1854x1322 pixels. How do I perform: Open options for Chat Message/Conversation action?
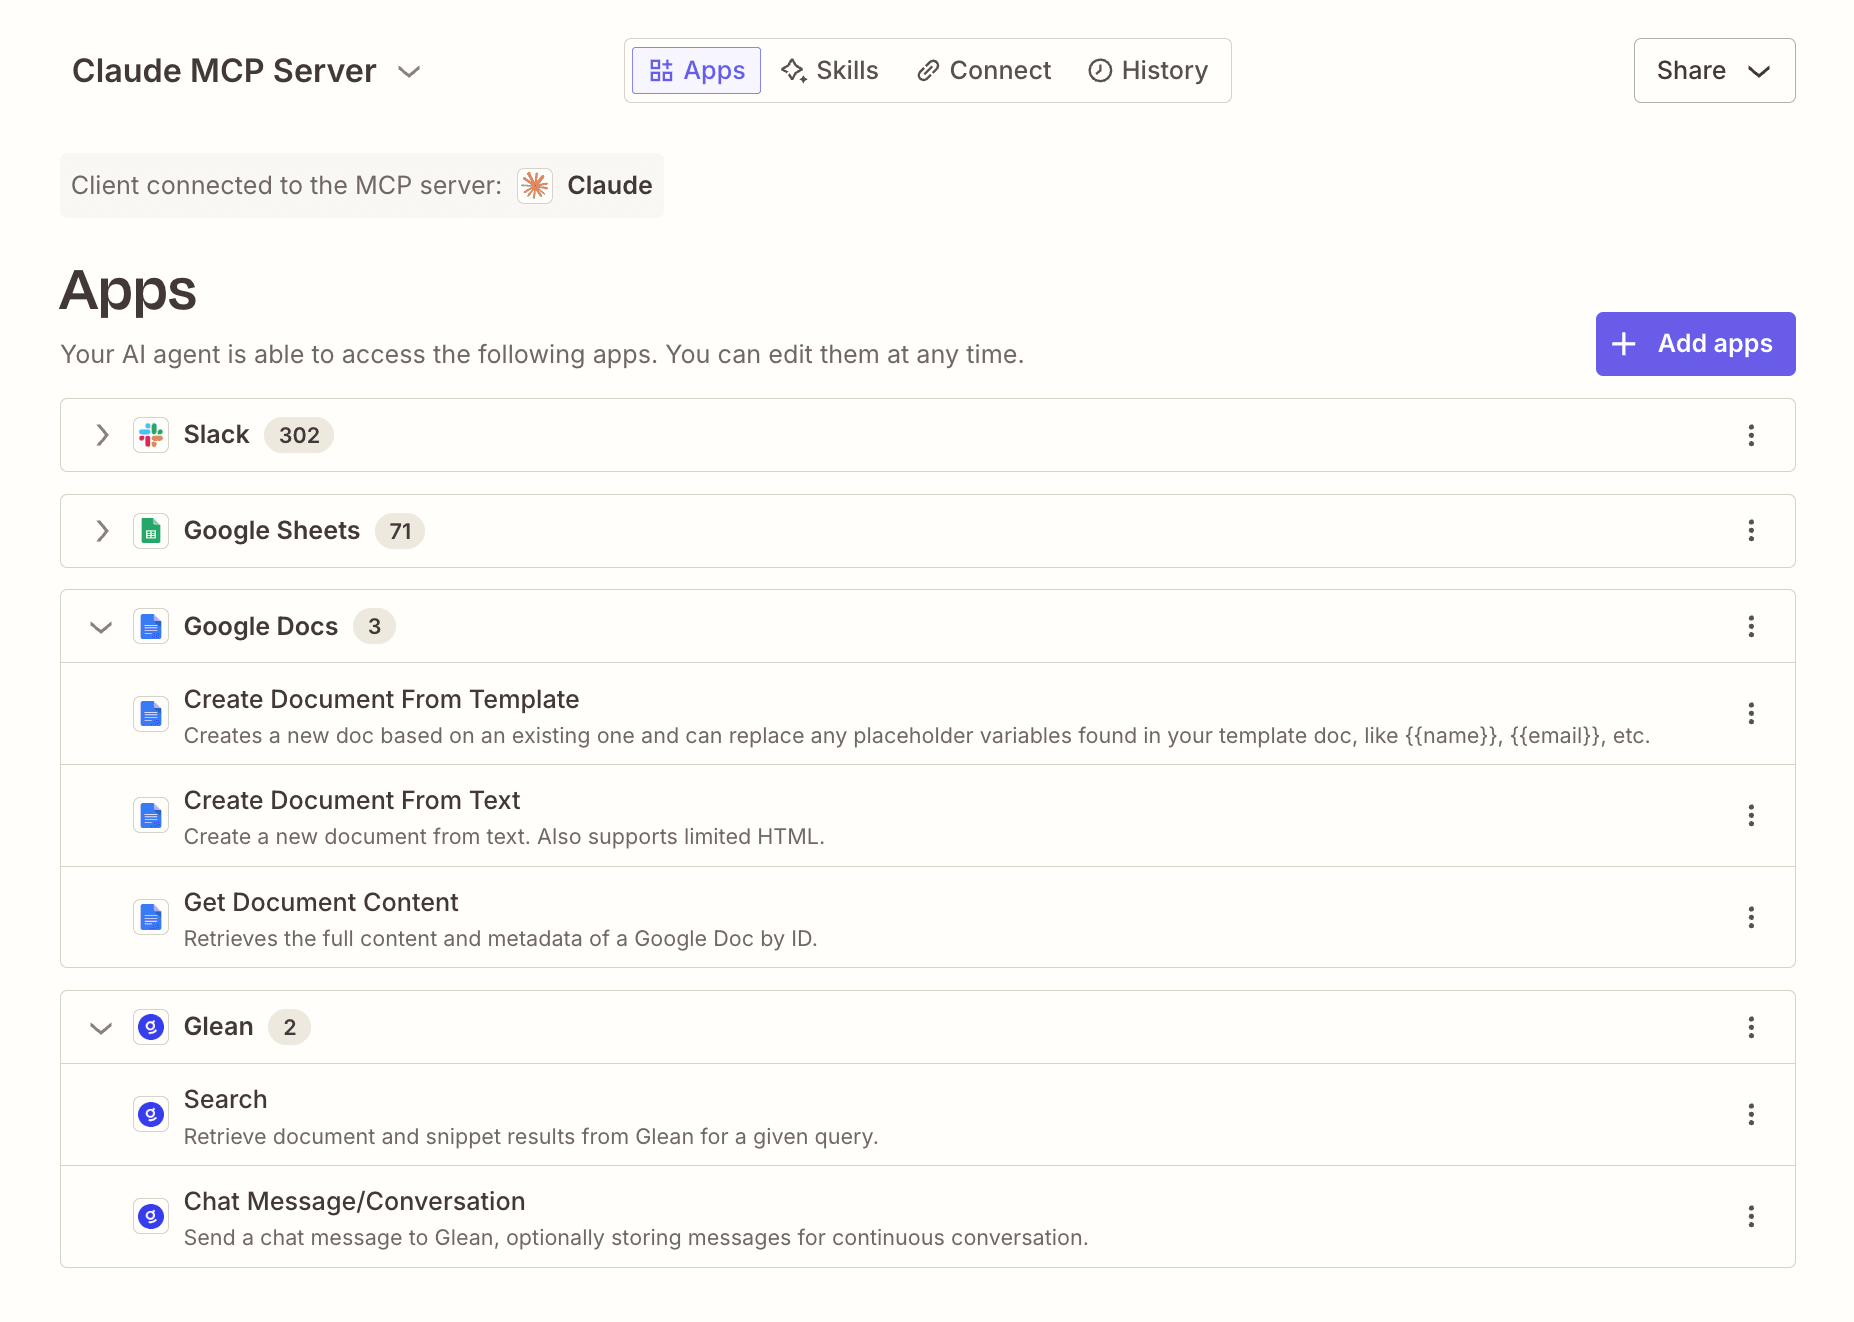1751,1216
